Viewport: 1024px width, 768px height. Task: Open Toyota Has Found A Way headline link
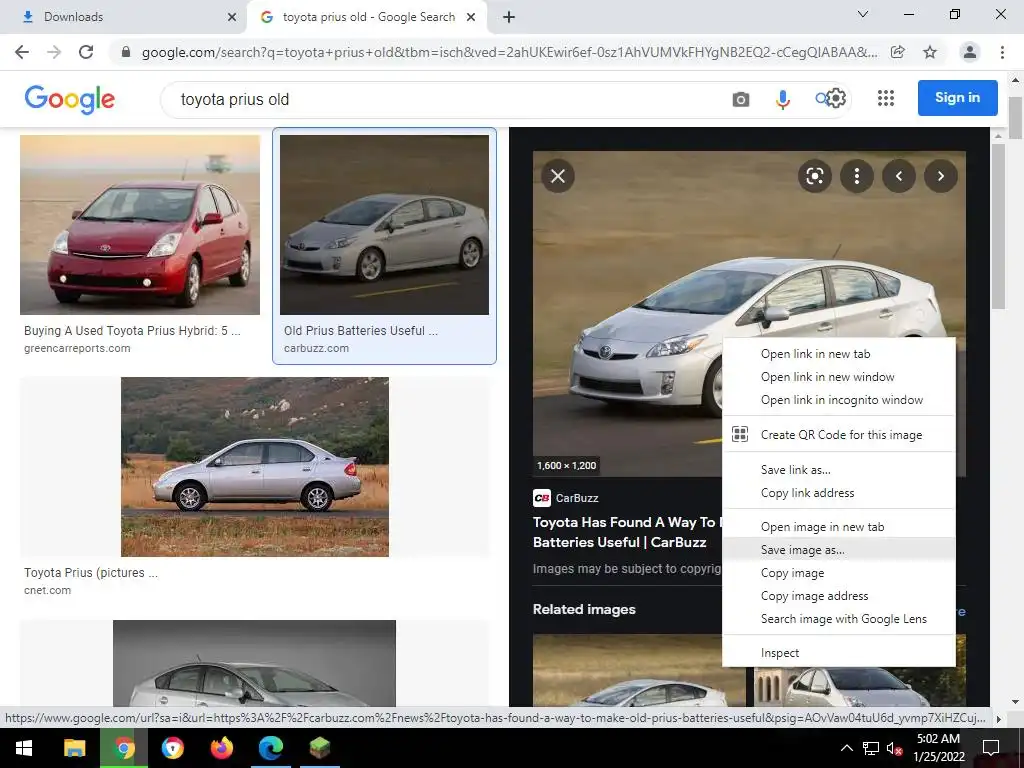click(x=627, y=532)
